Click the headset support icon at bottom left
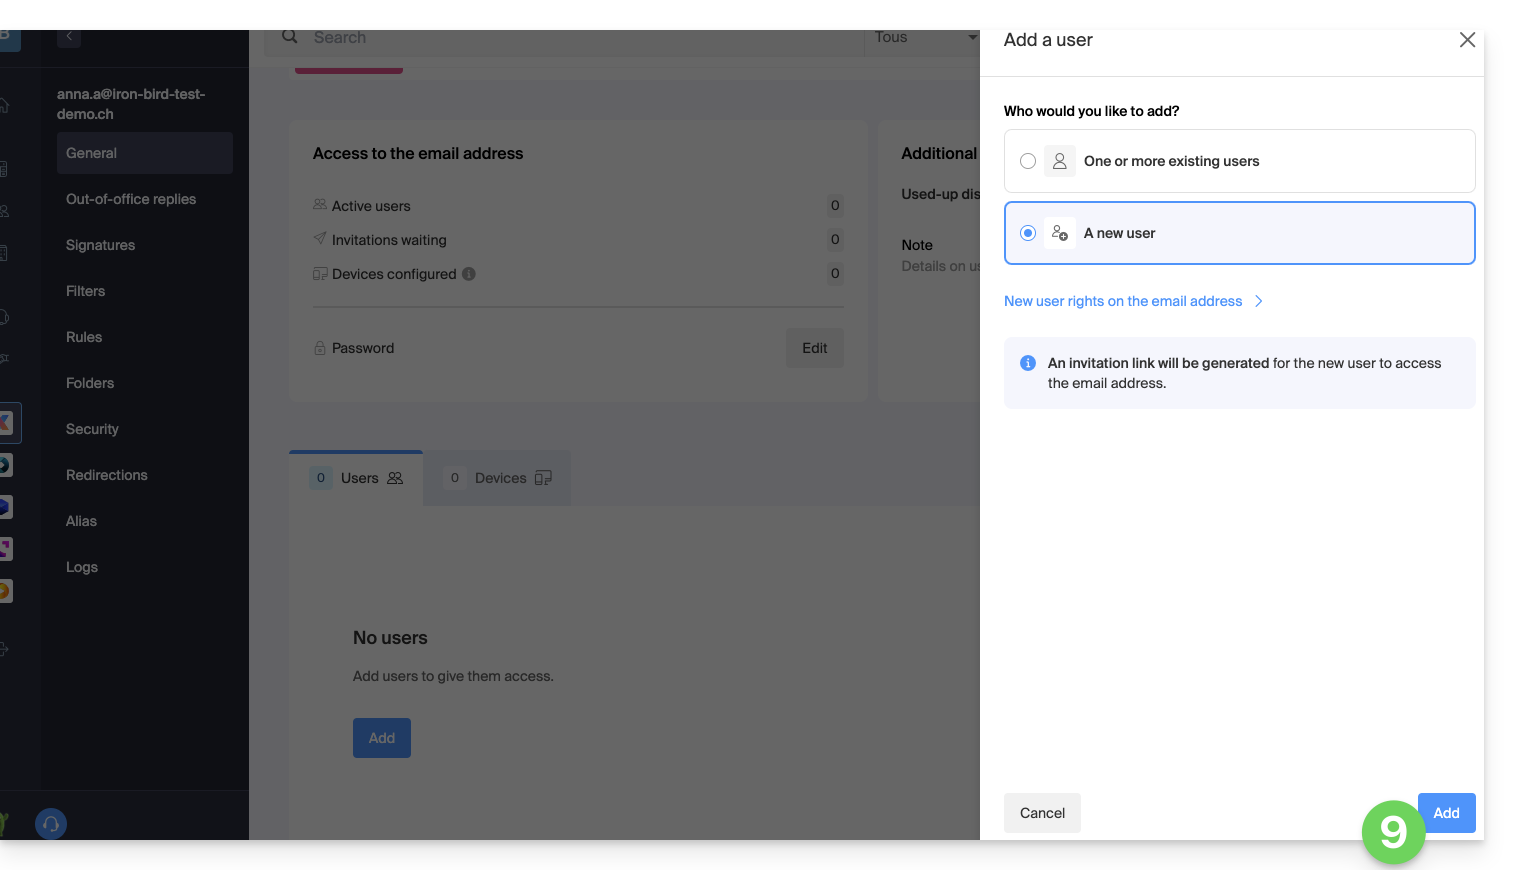This screenshot has width=1514, height=870. coord(51,824)
